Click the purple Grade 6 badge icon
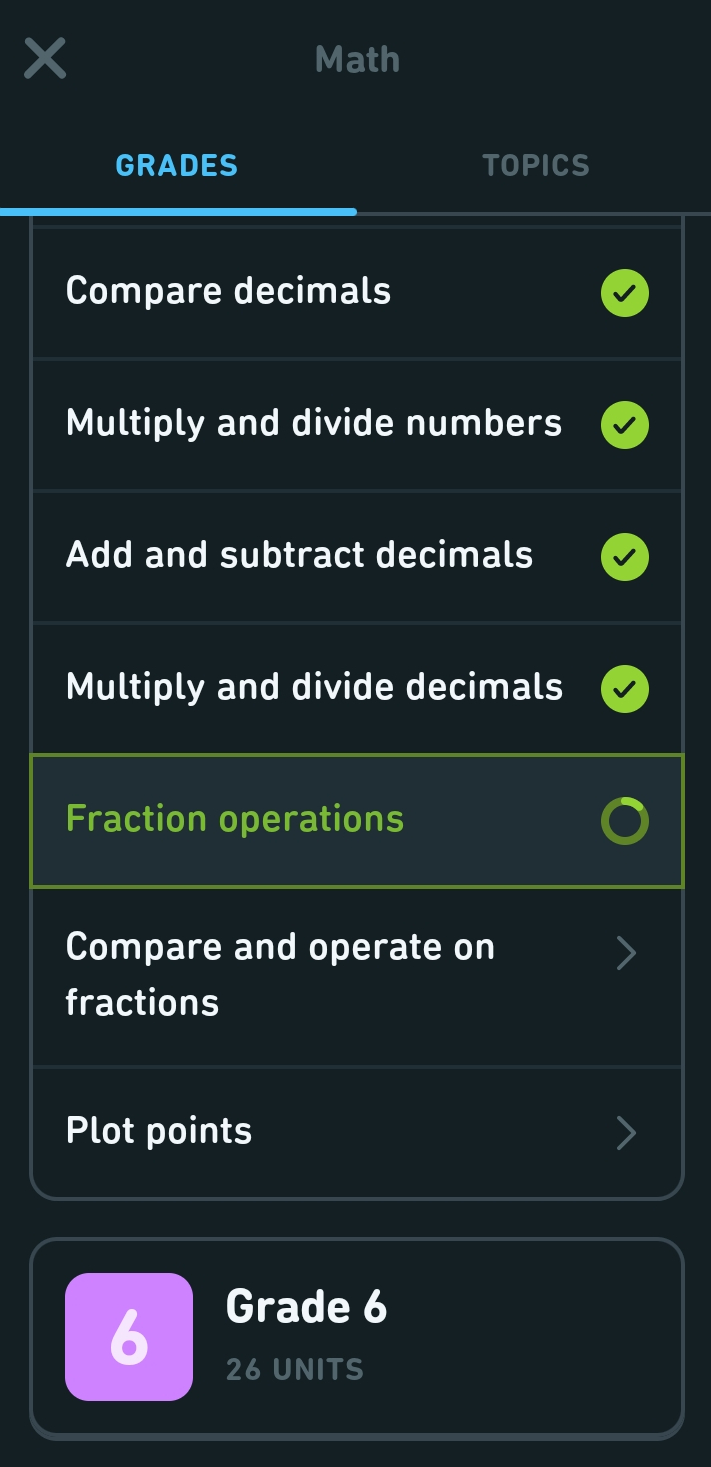This screenshot has height=1467, width=711. tap(129, 1336)
